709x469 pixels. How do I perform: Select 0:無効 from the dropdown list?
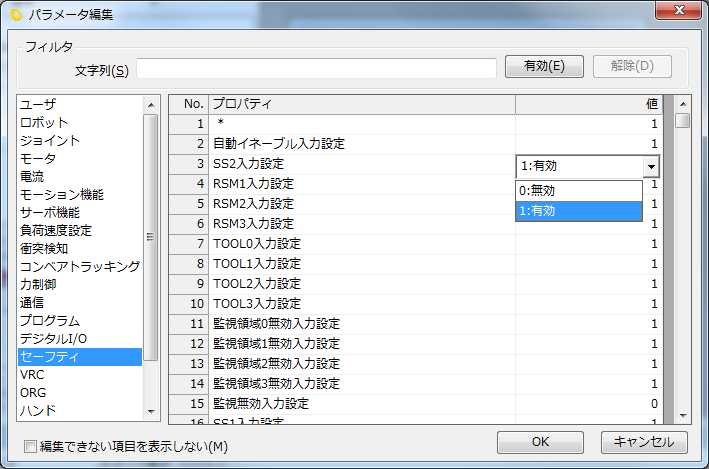tap(578, 190)
